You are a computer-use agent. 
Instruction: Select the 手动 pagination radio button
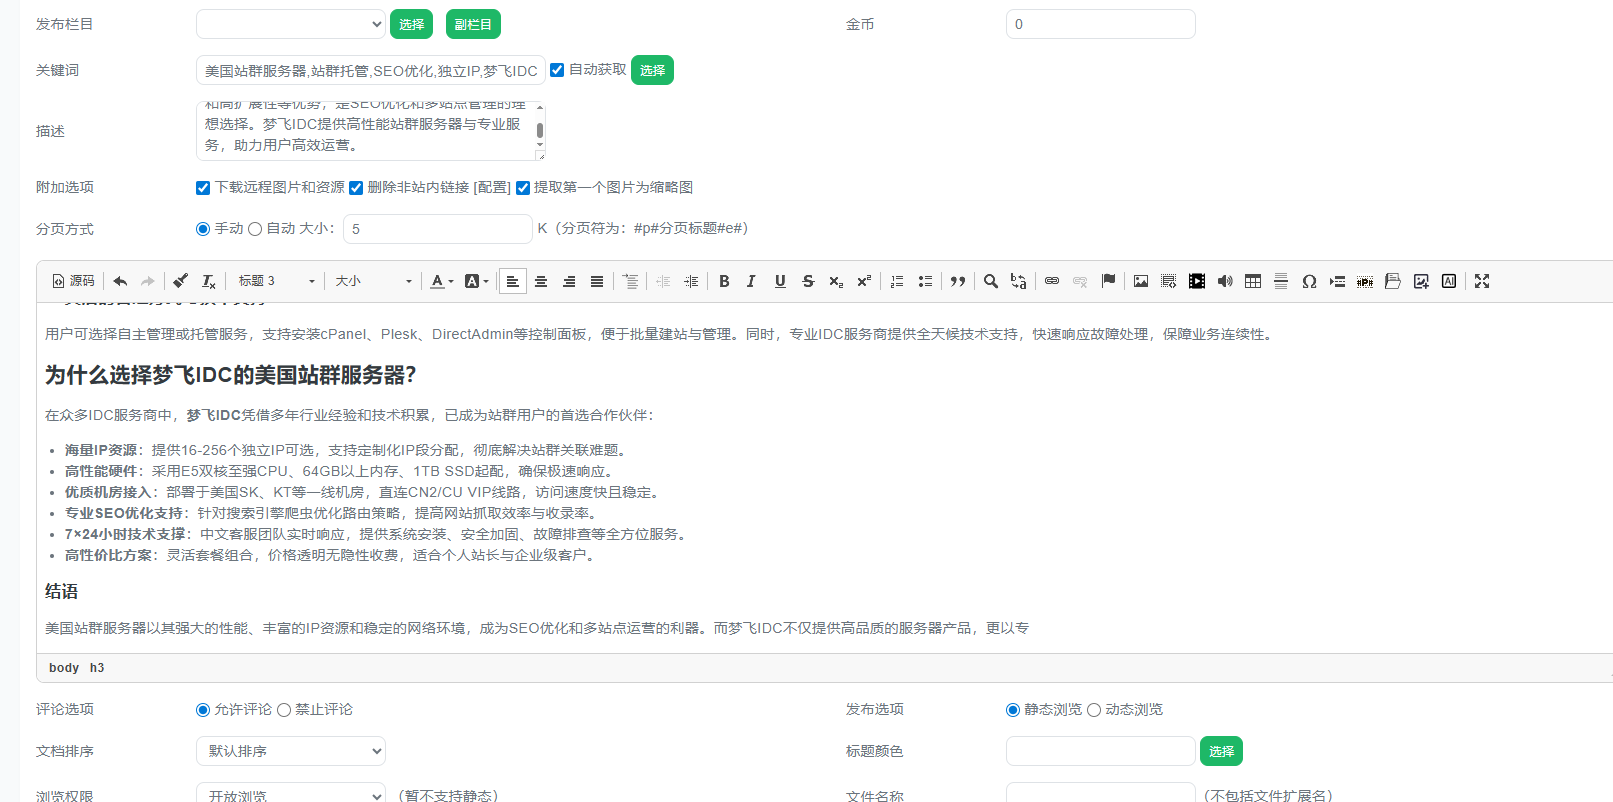click(203, 229)
